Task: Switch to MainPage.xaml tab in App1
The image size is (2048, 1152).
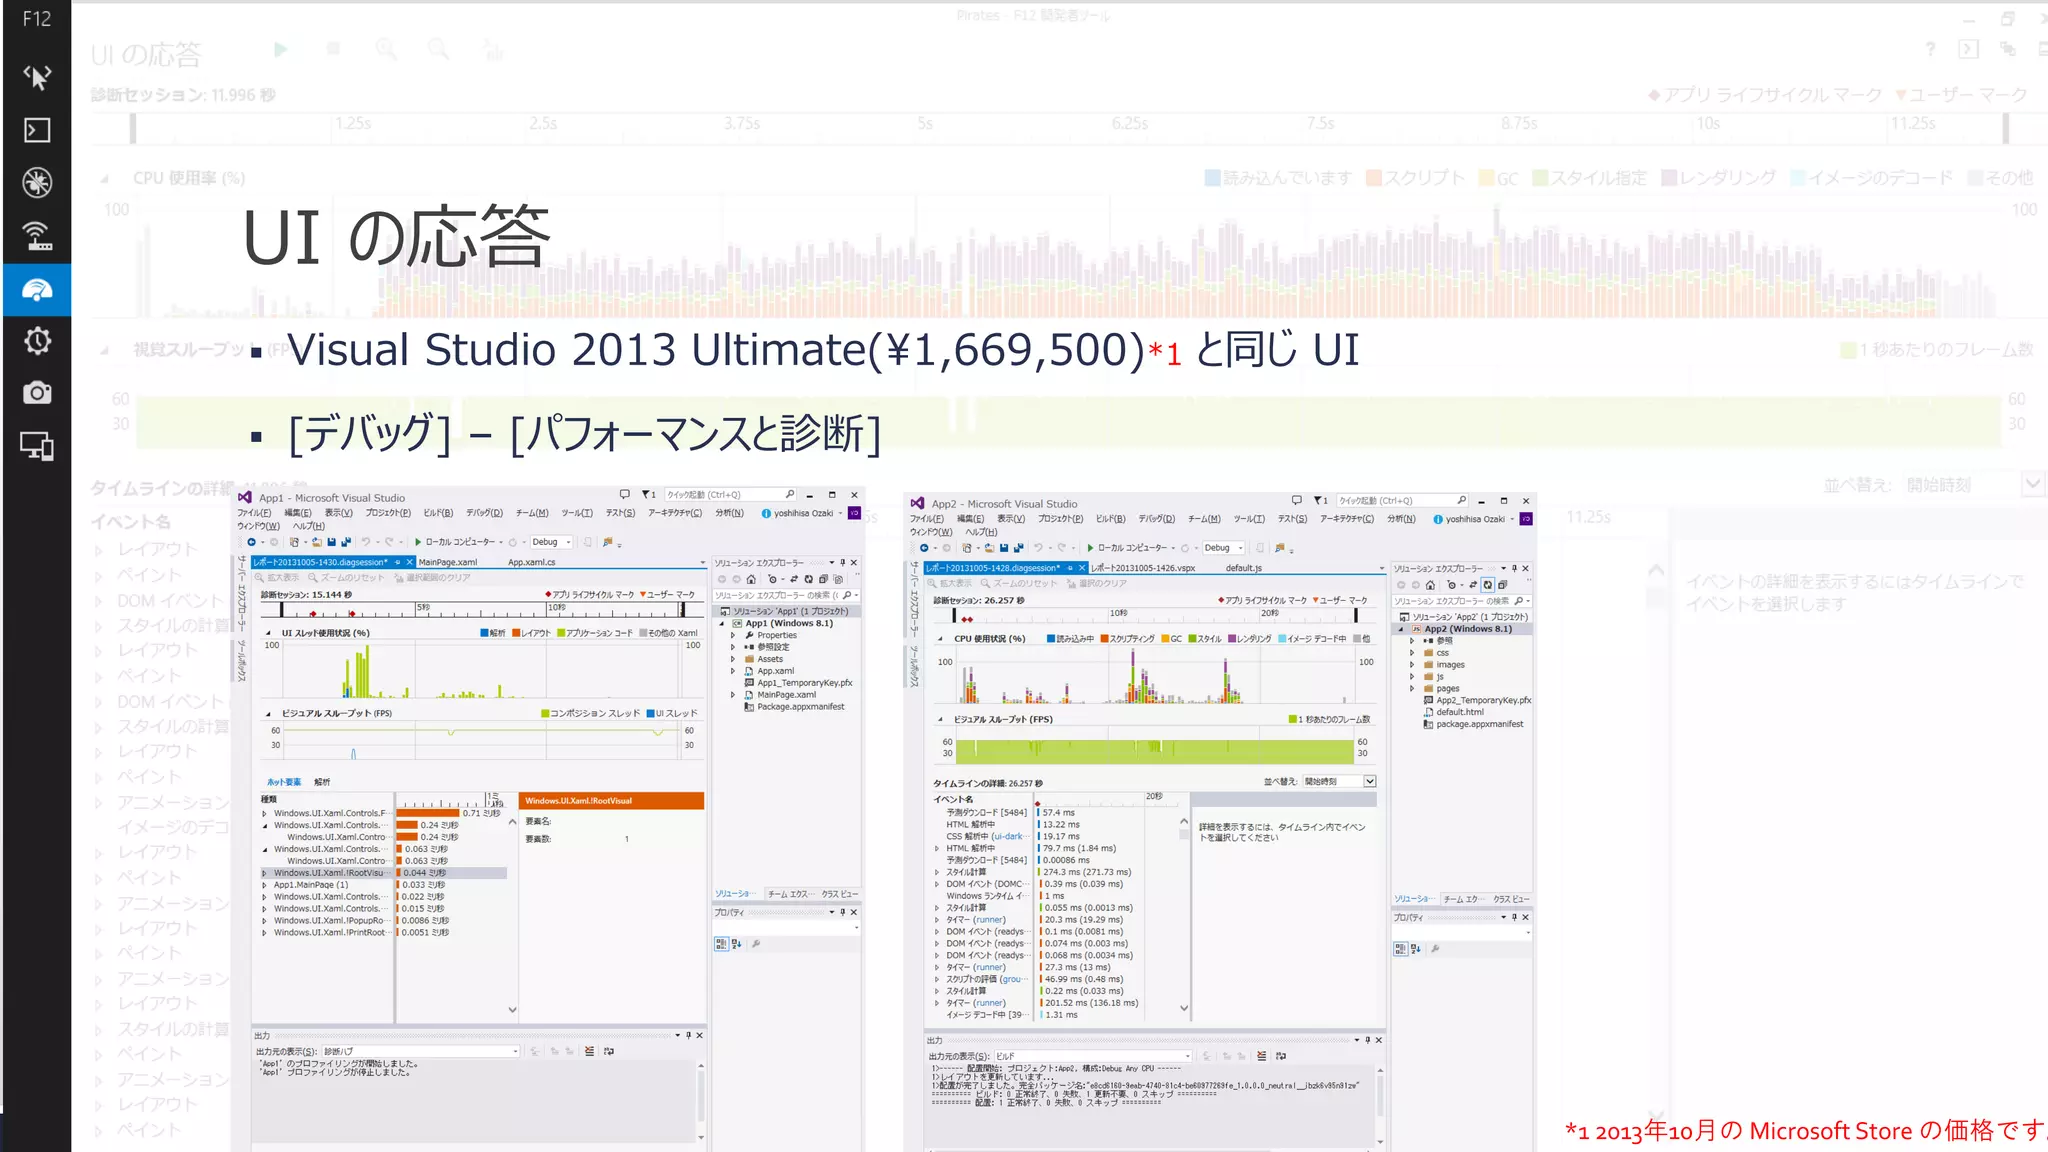Action: (x=447, y=562)
